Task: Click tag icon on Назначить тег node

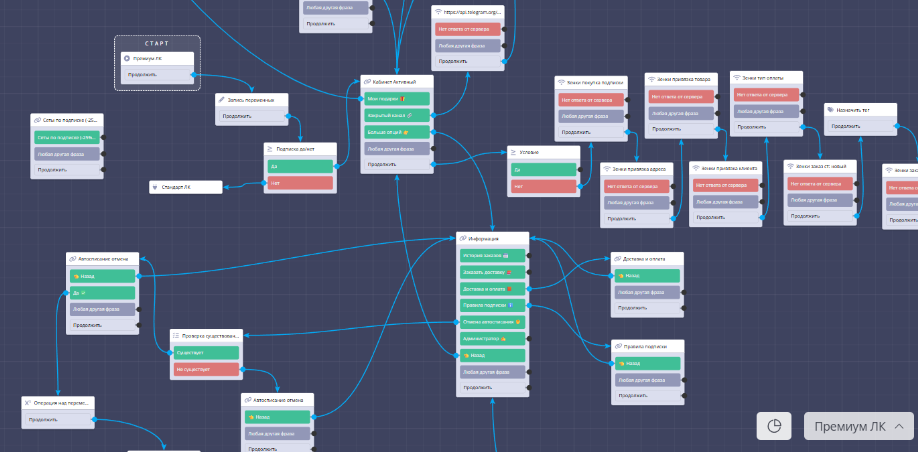Action: click(x=831, y=109)
